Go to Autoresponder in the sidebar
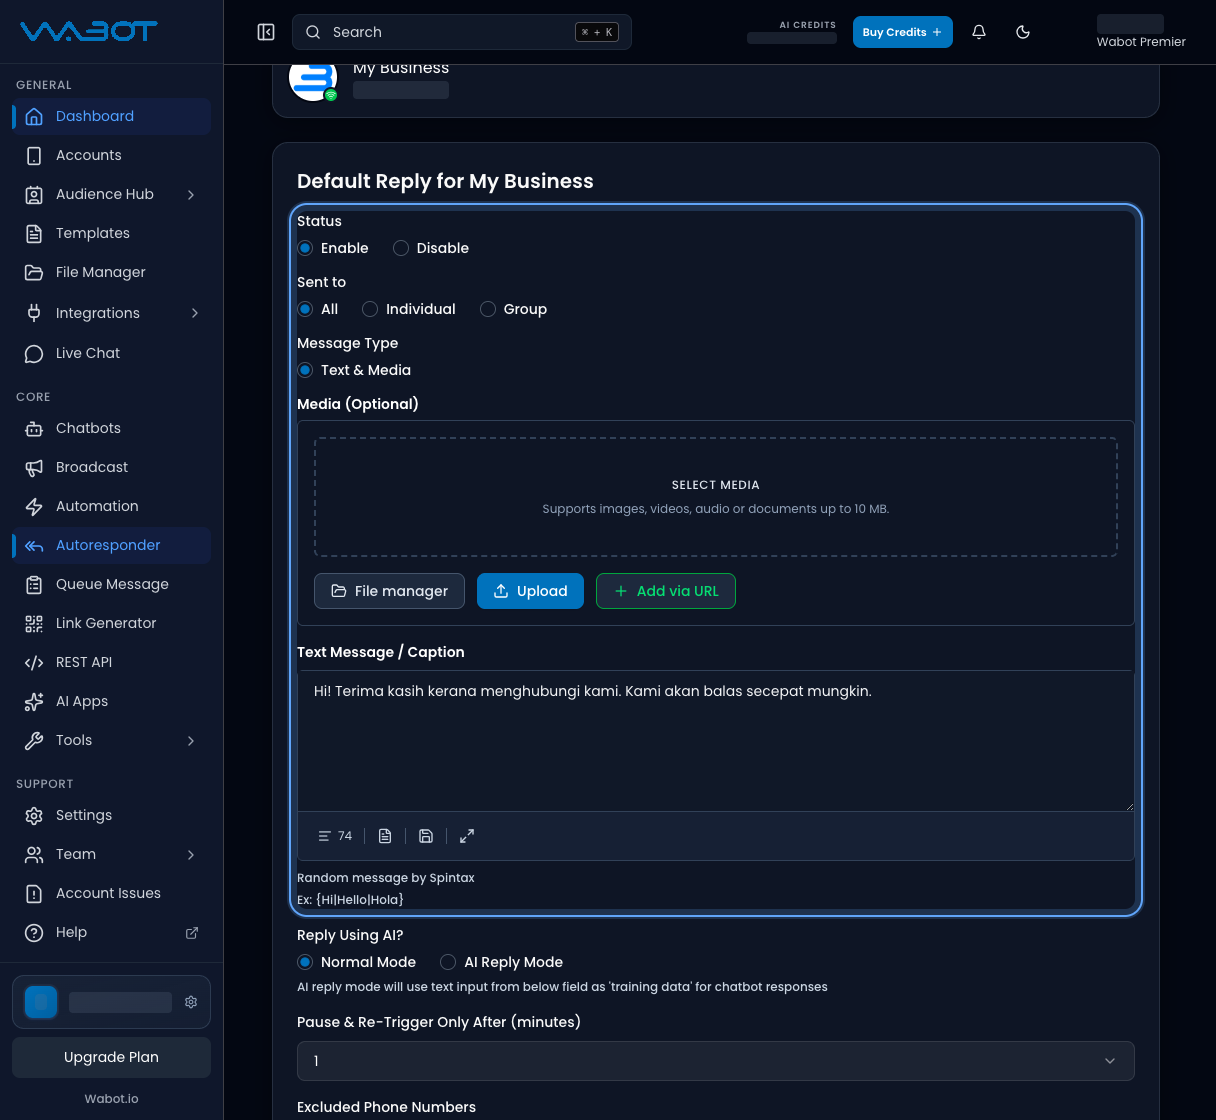Screen dimensions: 1216x1120 coord(111,545)
